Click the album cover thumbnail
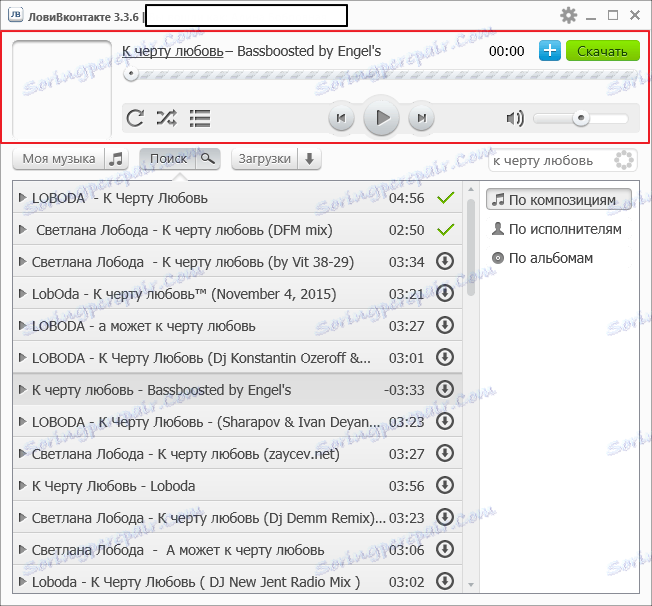This screenshot has width=652, height=606. pyautogui.click(x=62, y=89)
